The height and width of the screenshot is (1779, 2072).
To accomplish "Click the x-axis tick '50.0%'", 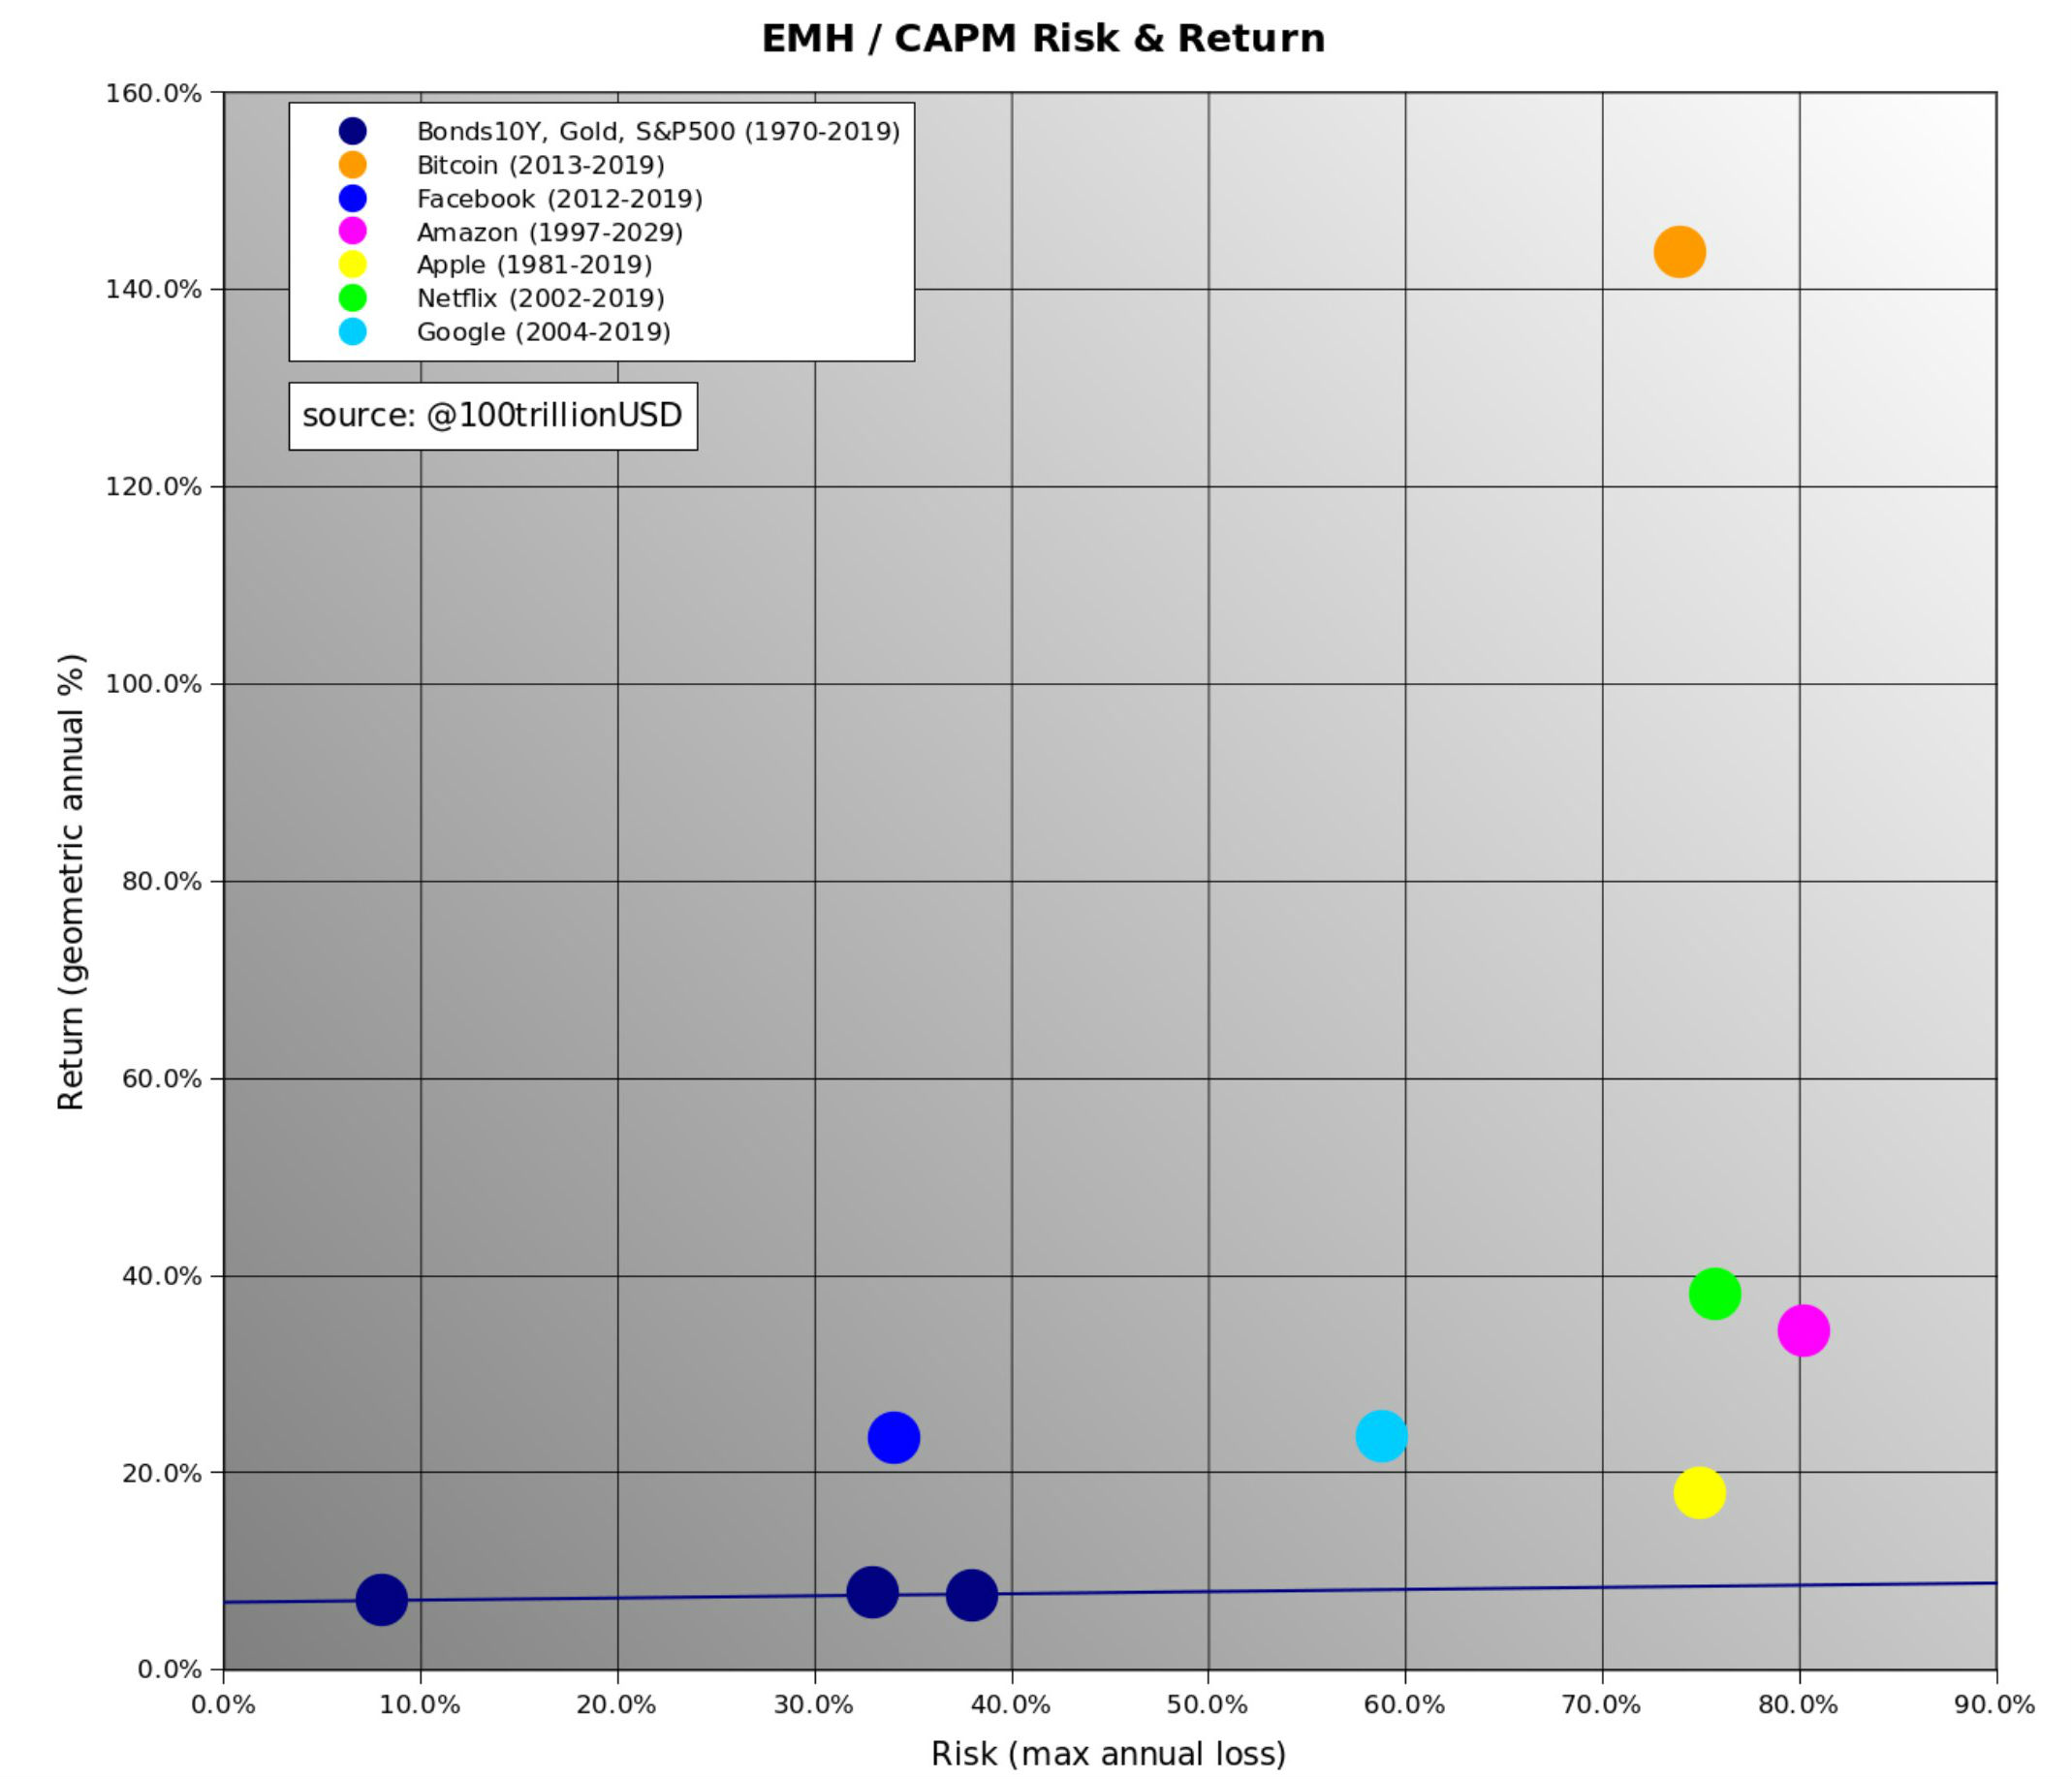I will pos(1208,1705).
